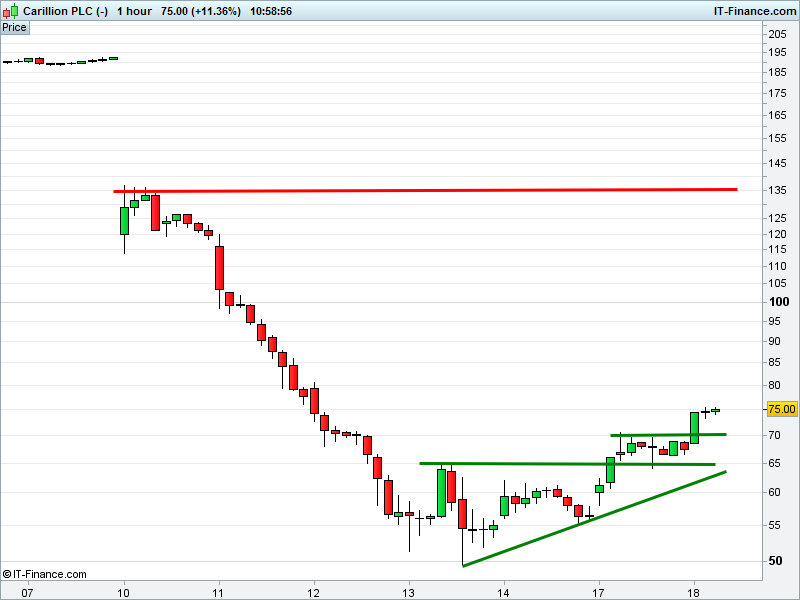Screen dimensions: 800x600
Task: Open the 1 hour timeframe label
Action: point(134,11)
